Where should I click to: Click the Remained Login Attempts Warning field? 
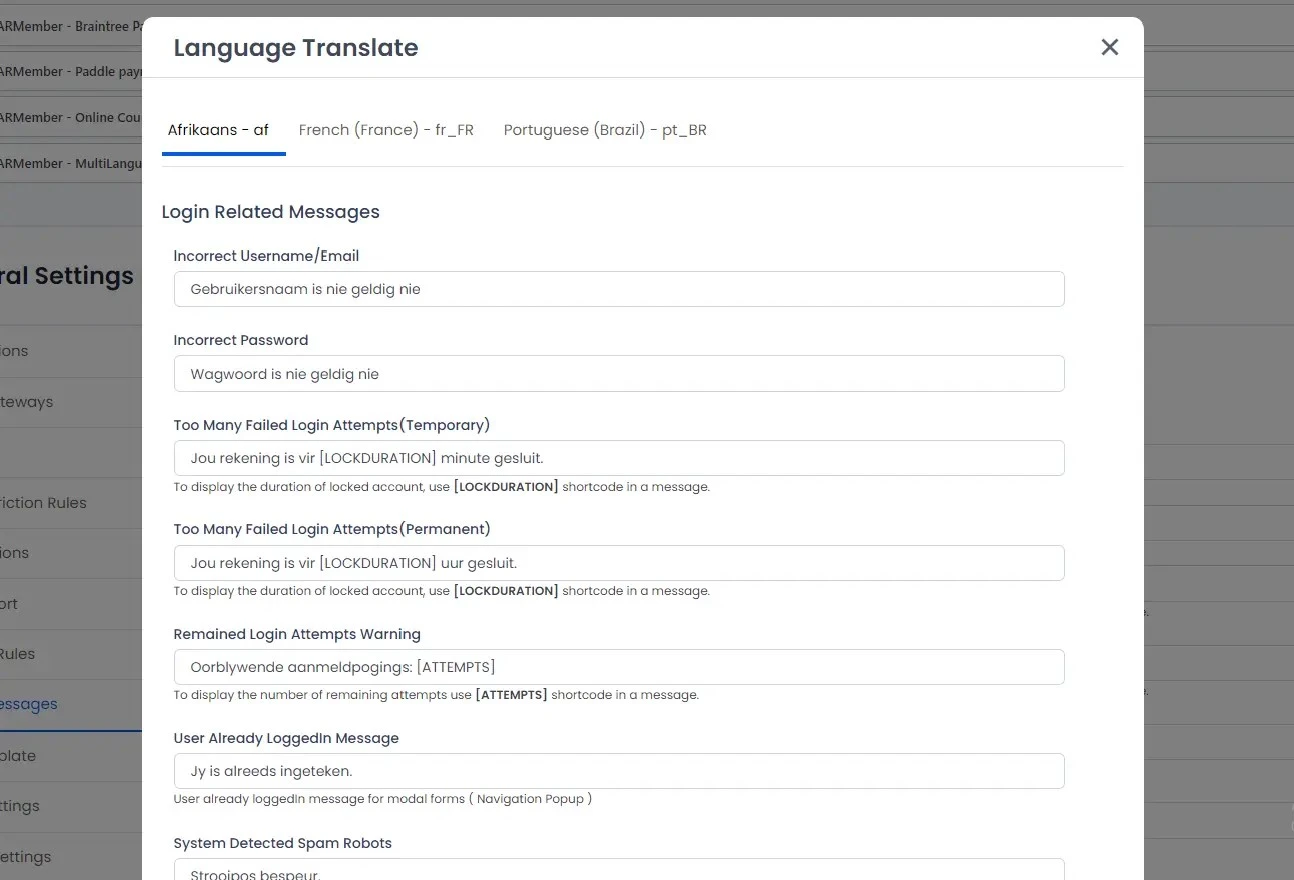tap(618, 667)
